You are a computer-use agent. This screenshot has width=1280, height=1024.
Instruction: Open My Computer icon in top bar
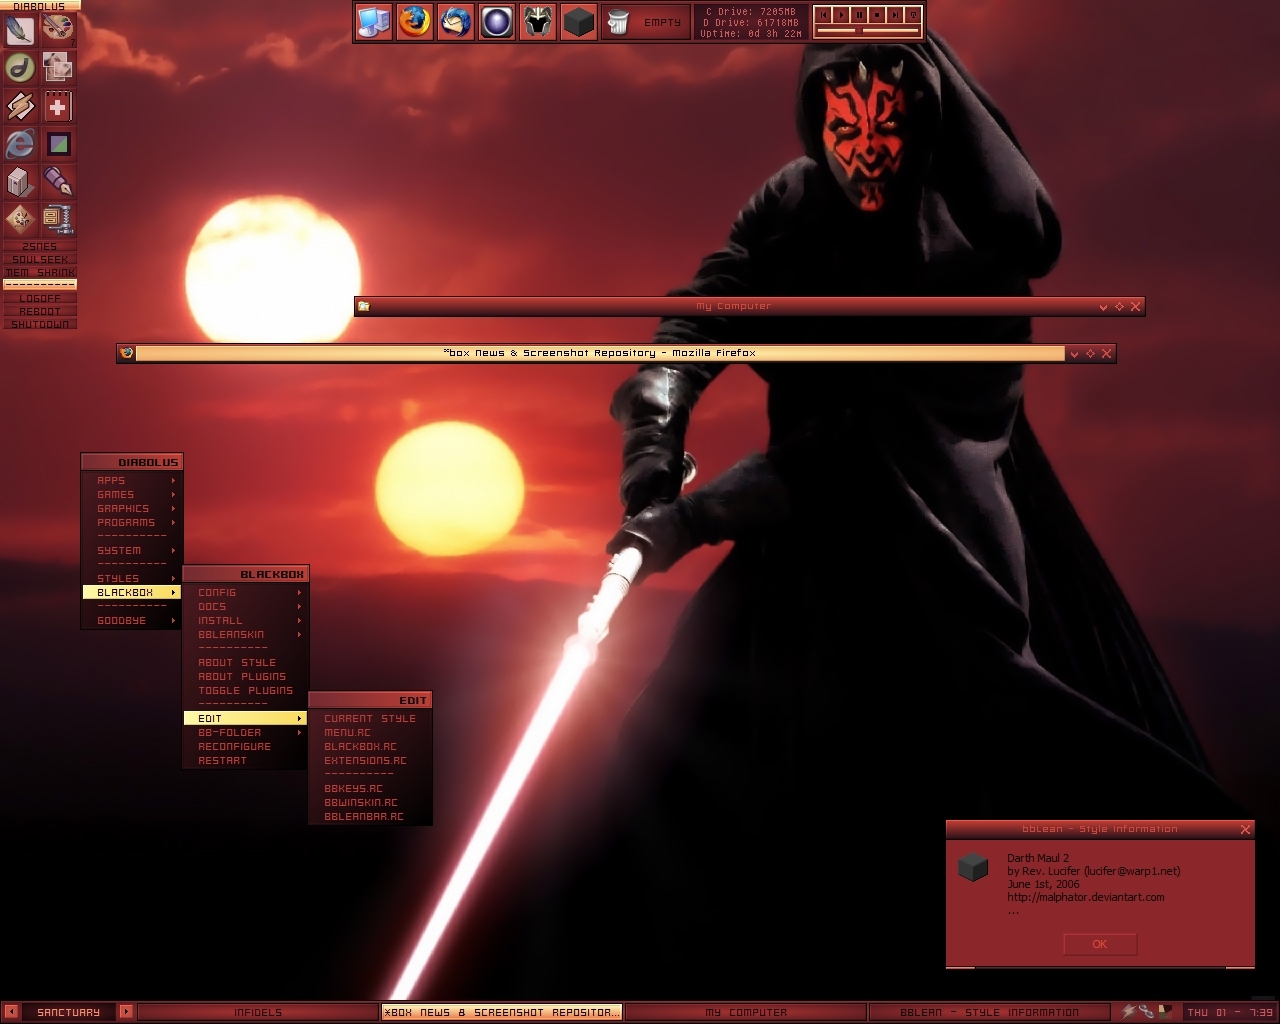(374, 21)
